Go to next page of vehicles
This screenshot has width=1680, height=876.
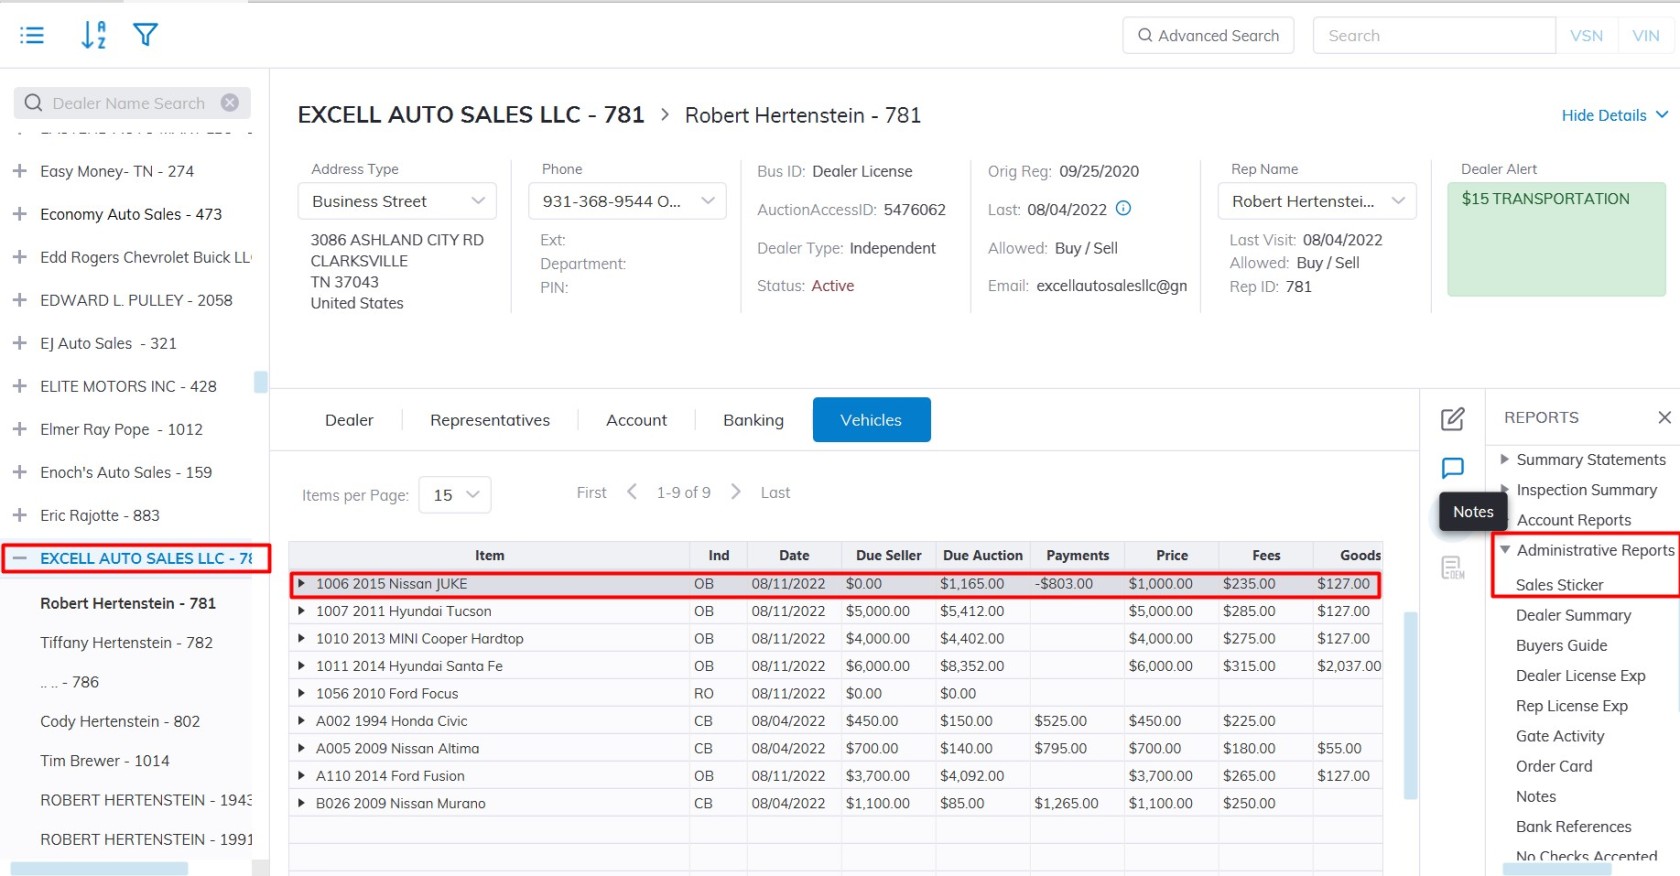[736, 492]
